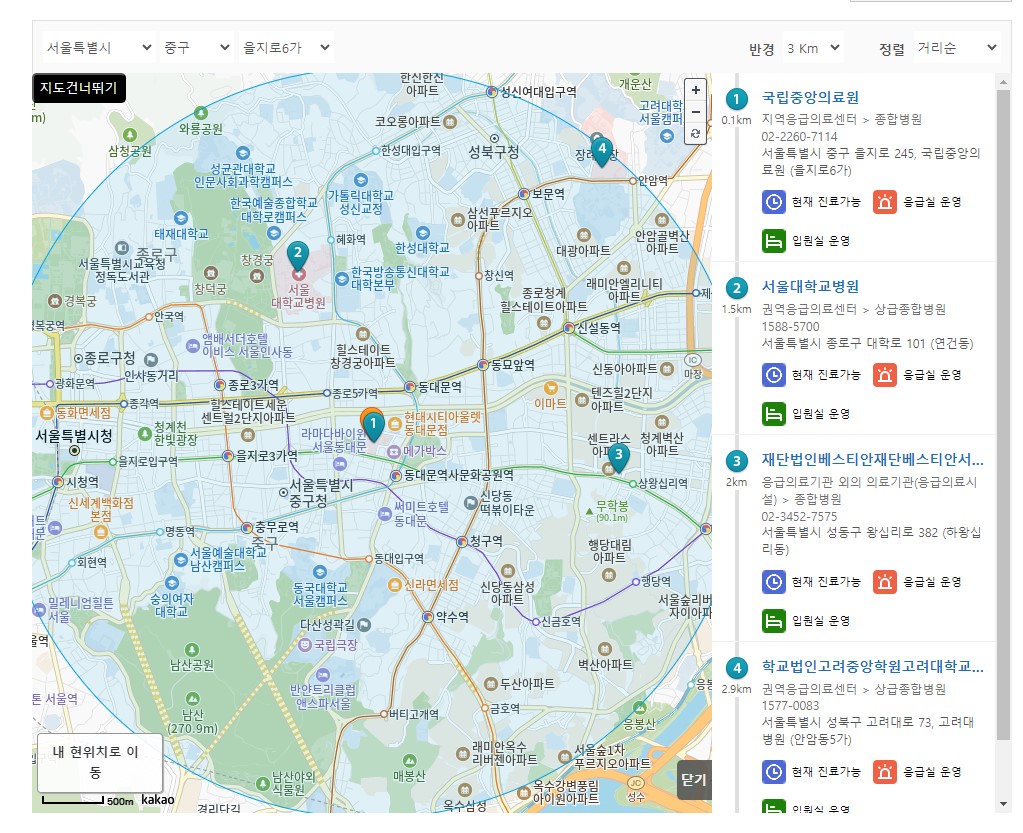Open 재단법인베스티안재단베스티안서... link
This screenshot has width=1023, height=833.
click(x=873, y=460)
